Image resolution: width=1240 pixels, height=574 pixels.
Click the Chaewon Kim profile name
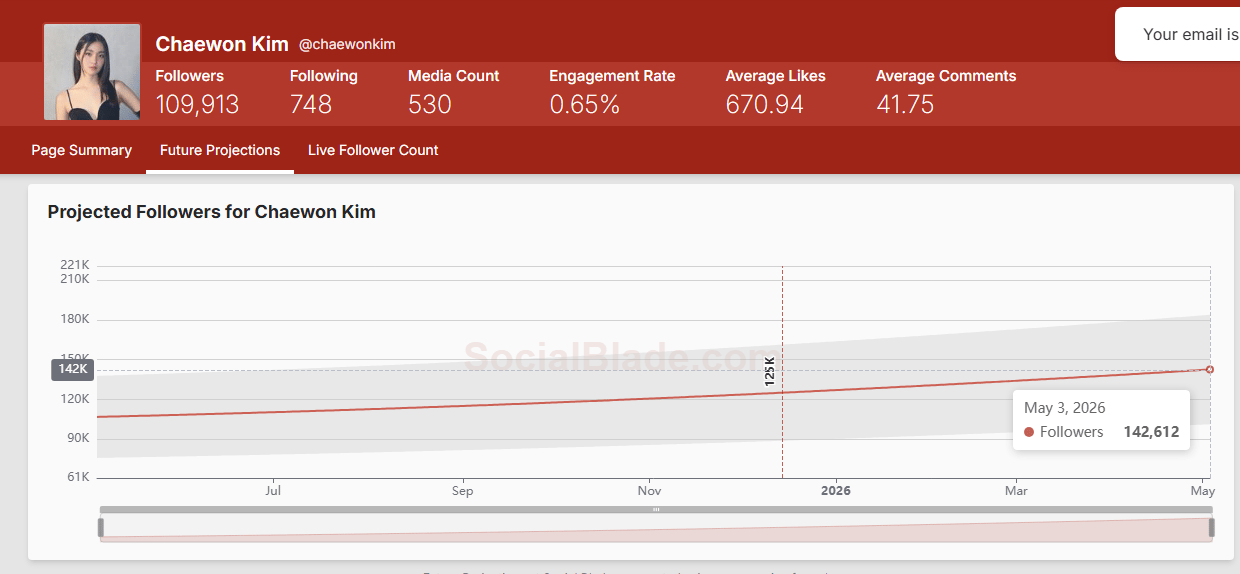pos(222,44)
